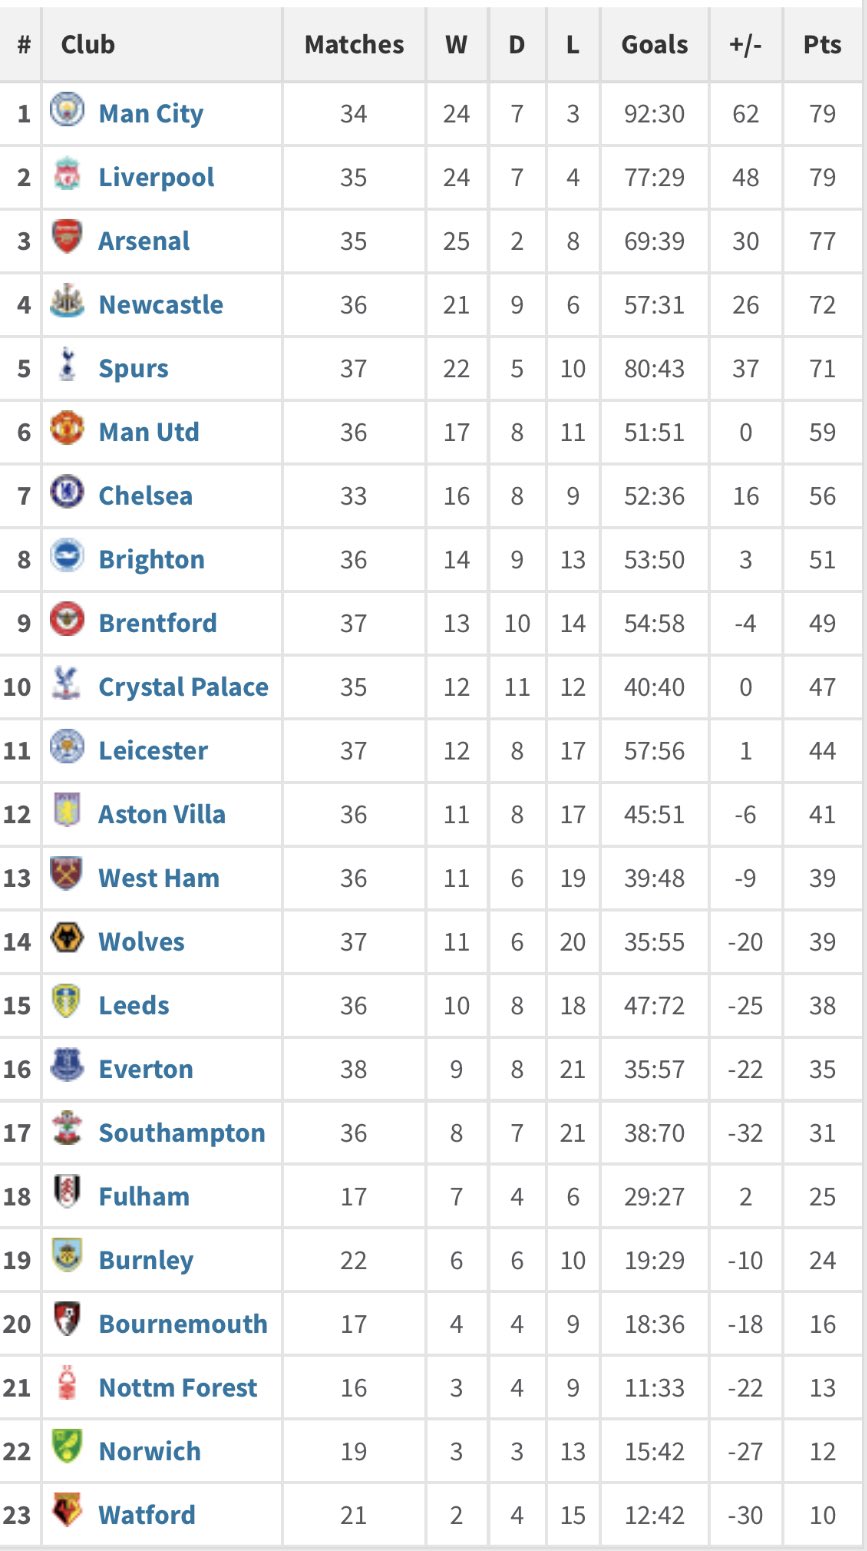Open the Nottm Forest team page
The image size is (867, 1551).
pos(178,1387)
